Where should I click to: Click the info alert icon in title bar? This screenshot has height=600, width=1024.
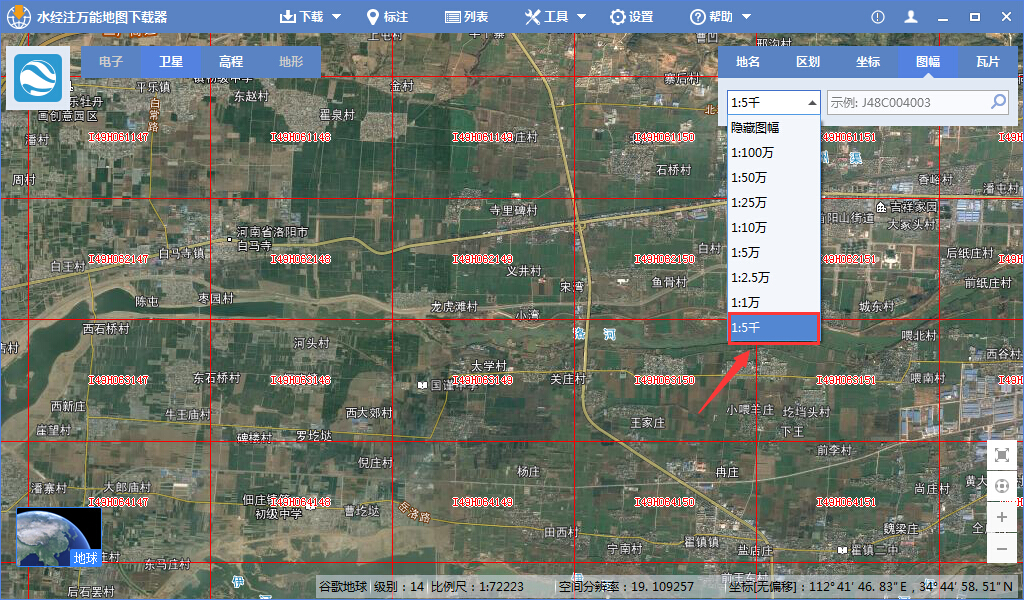click(x=878, y=17)
